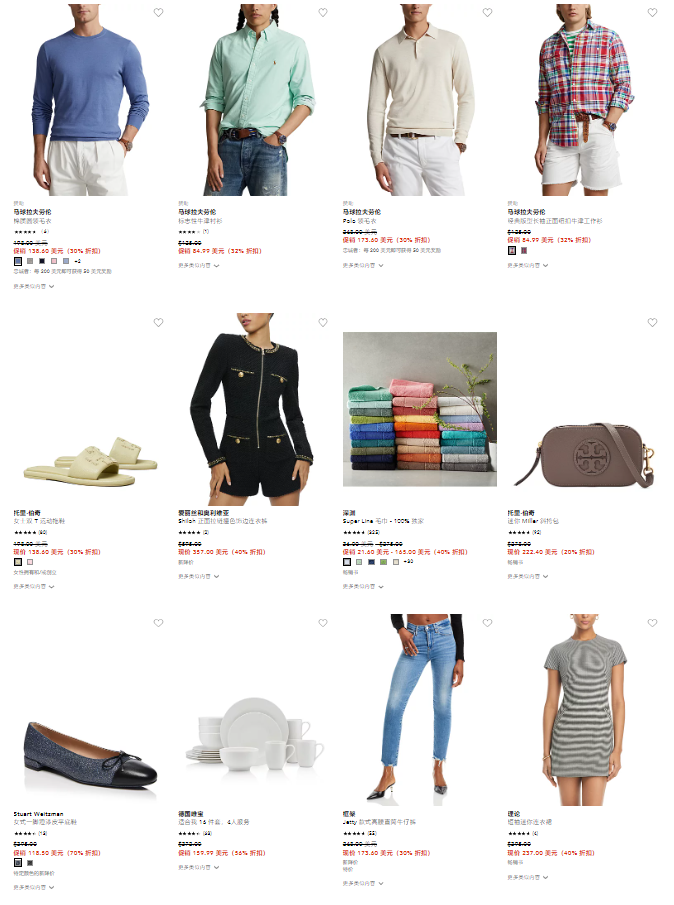Expand similar items under striped mini dress
Image resolution: width=674 pixels, height=905 pixels.
tap(528, 878)
